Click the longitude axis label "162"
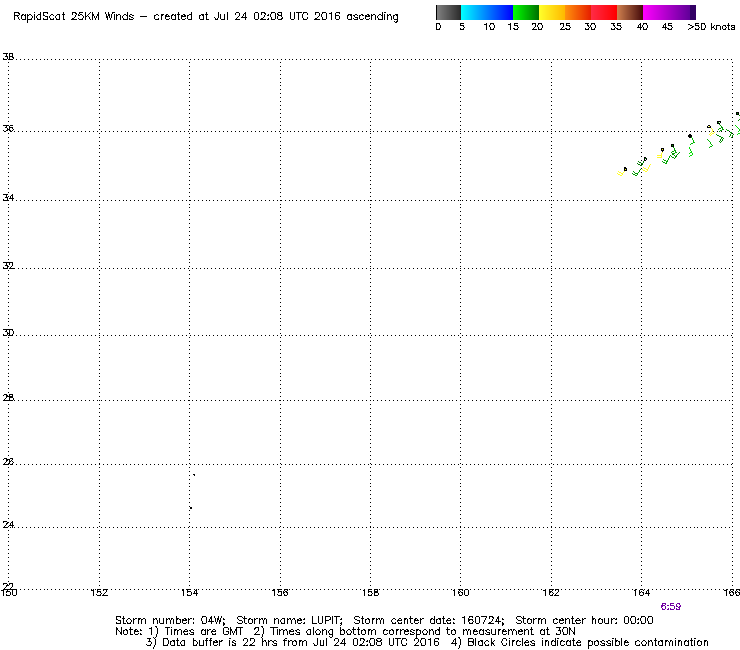Viewport: 740px width, 650px height. point(551,592)
